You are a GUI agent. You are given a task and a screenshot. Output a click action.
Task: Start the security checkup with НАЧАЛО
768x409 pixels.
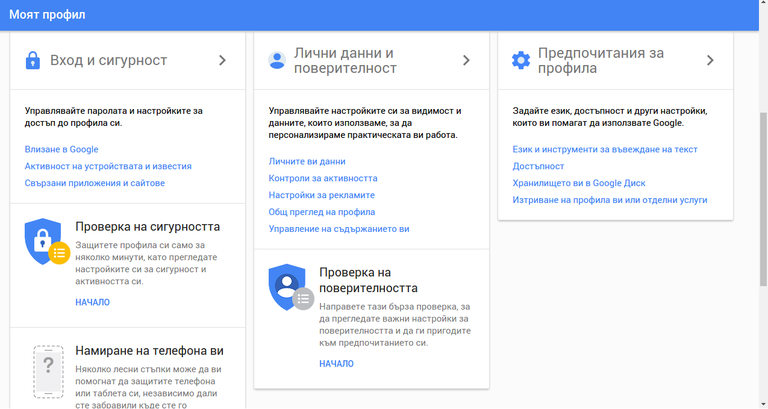pyautogui.click(x=92, y=302)
